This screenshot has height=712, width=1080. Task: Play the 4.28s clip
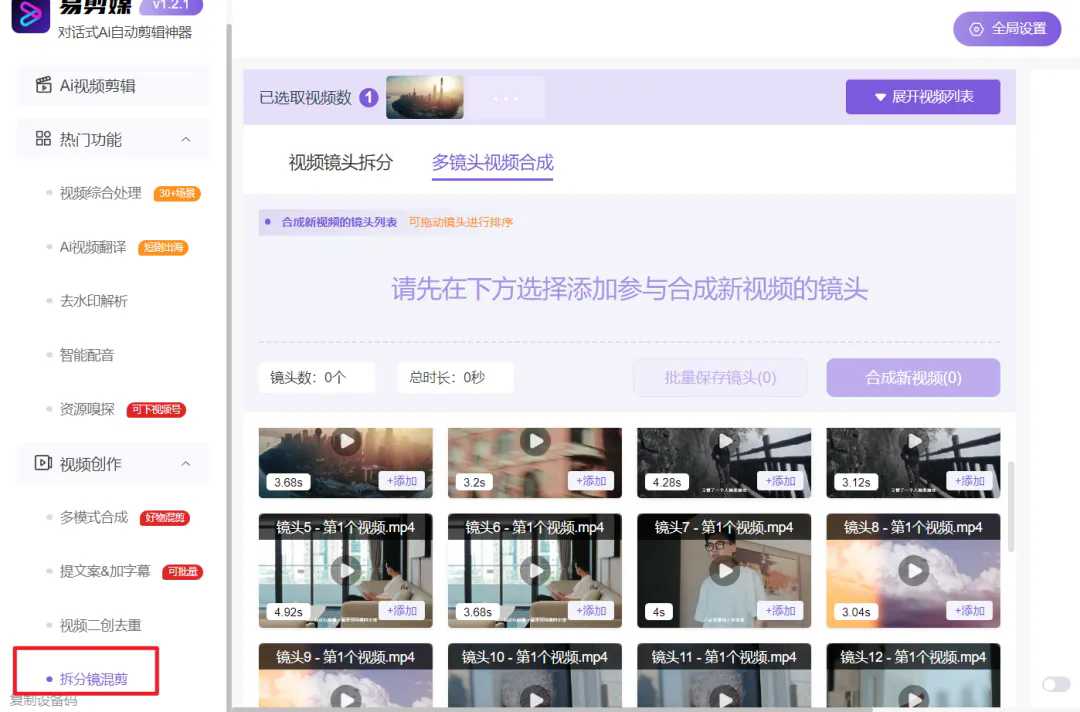click(725, 441)
